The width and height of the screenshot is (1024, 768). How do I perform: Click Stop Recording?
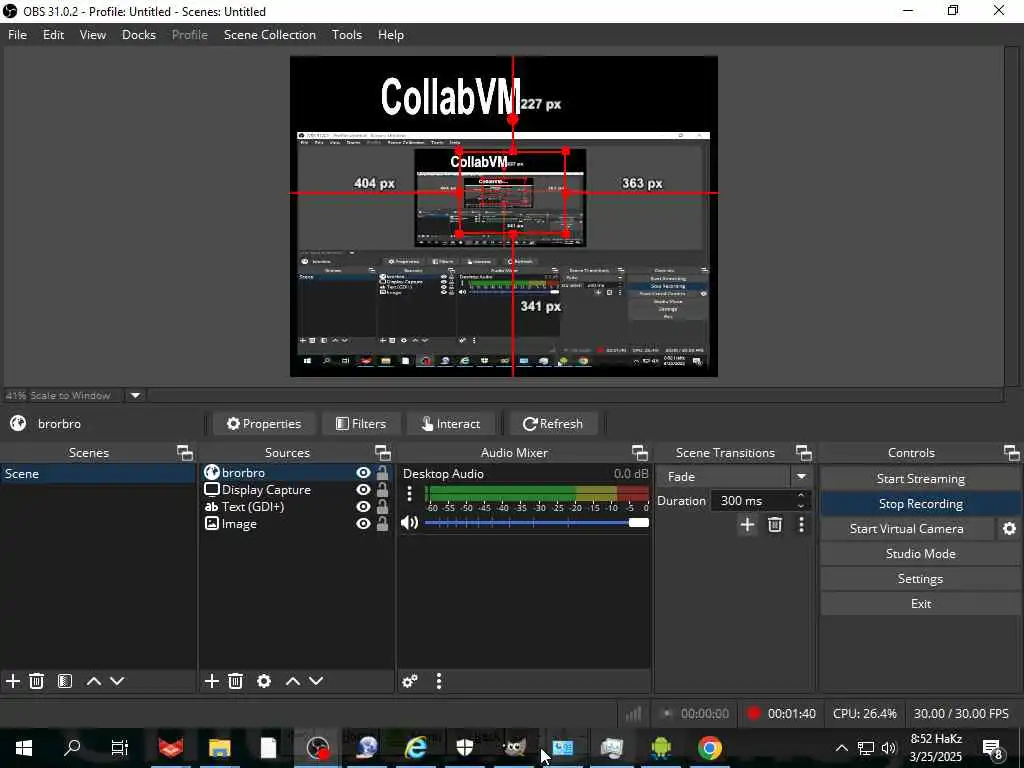(x=920, y=504)
